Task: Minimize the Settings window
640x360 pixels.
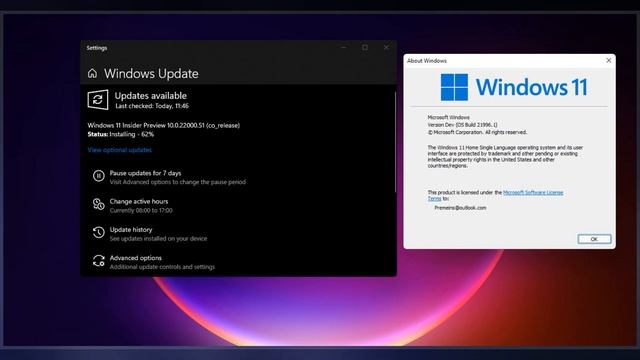Action: pyautogui.click(x=344, y=47)
